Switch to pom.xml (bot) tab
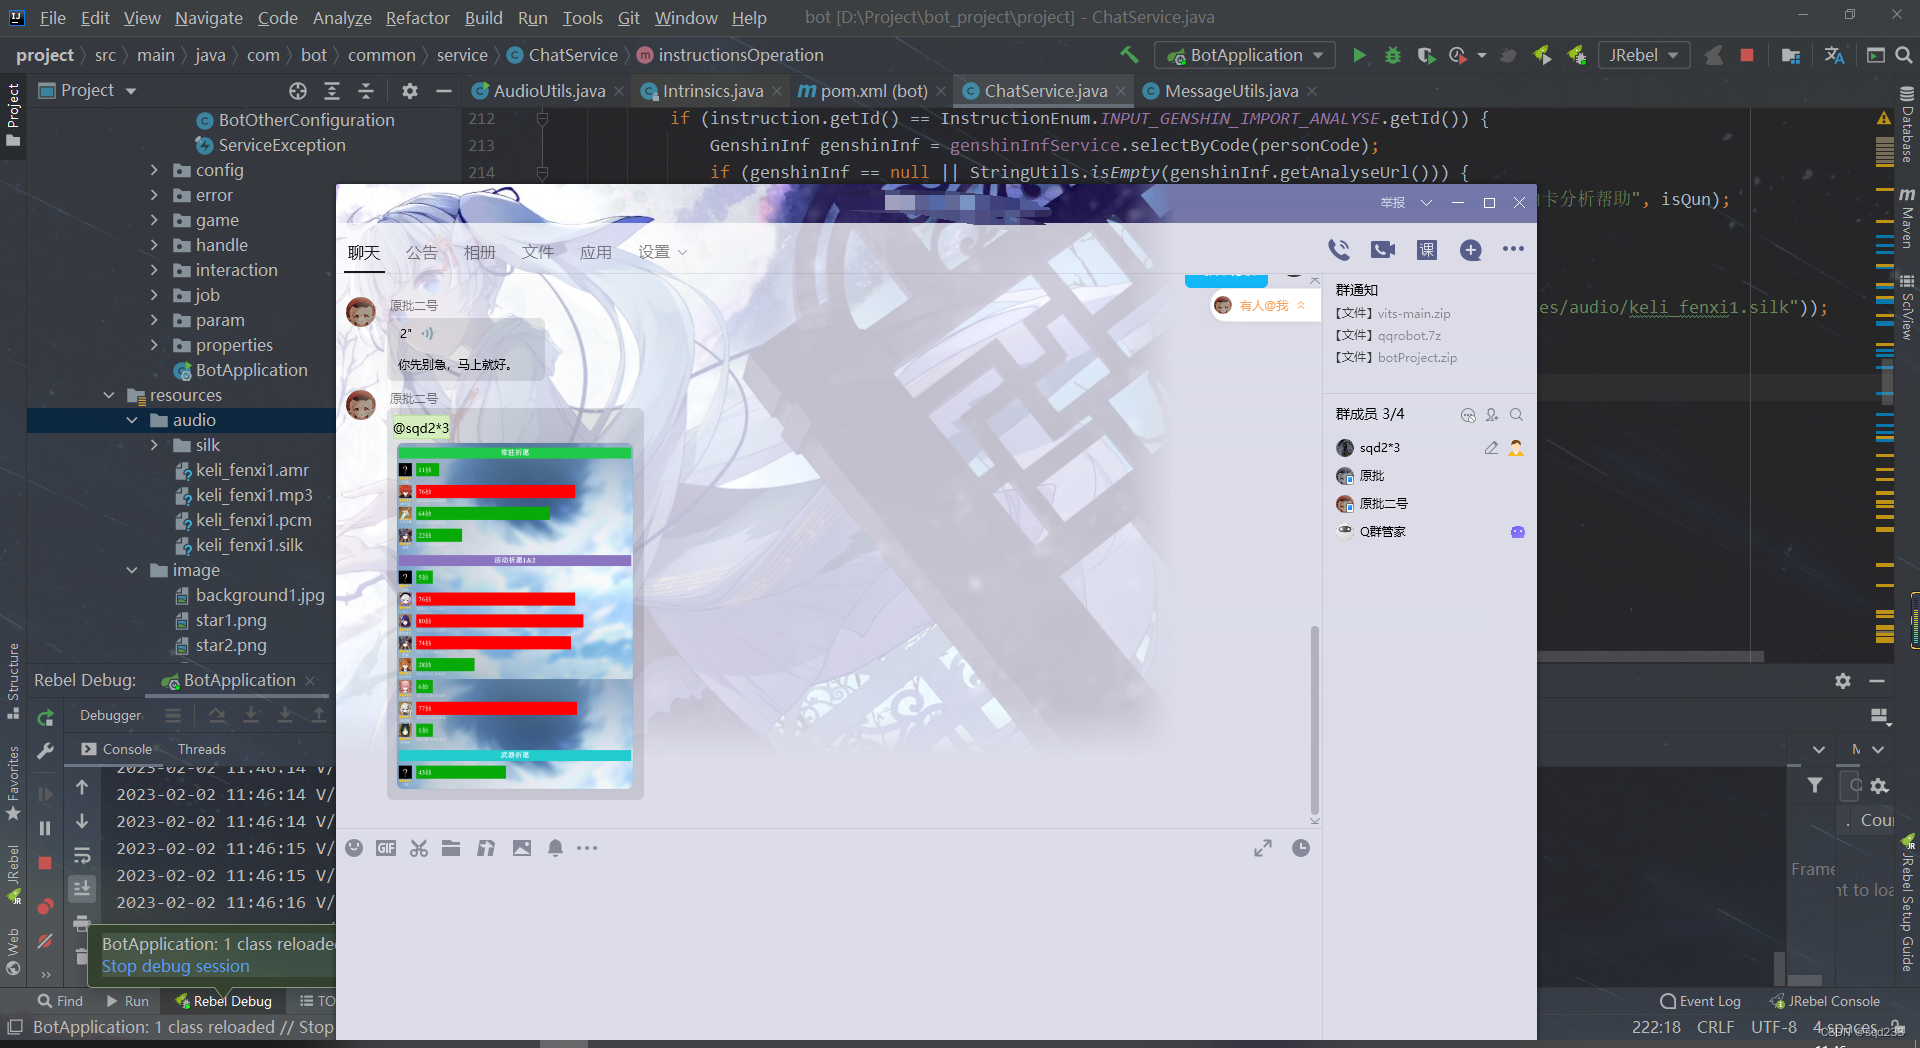1920x1048 pixels. [874, 91]
